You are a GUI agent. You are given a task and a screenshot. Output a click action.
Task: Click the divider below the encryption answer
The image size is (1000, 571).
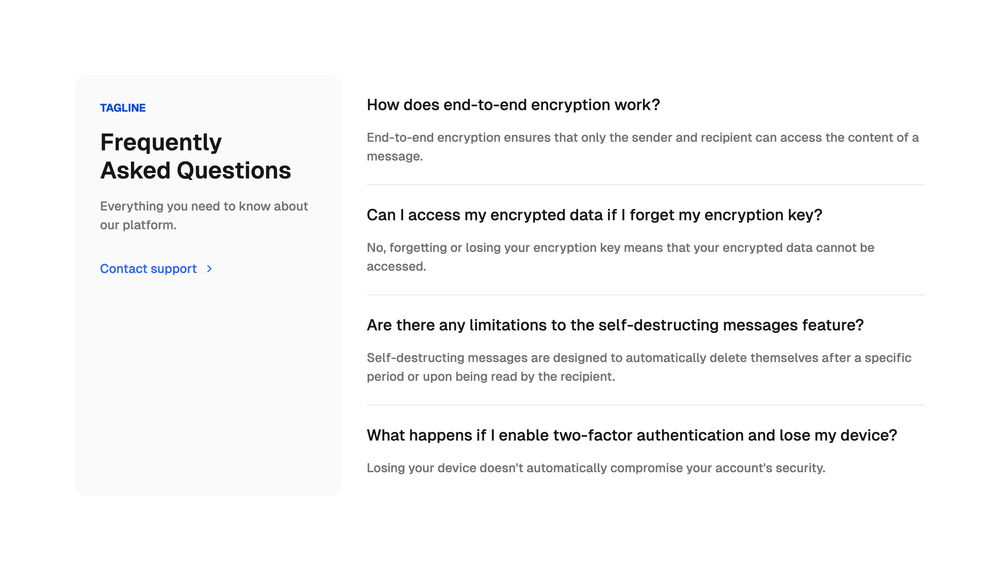pyautogui.click(x=645, y=185)
